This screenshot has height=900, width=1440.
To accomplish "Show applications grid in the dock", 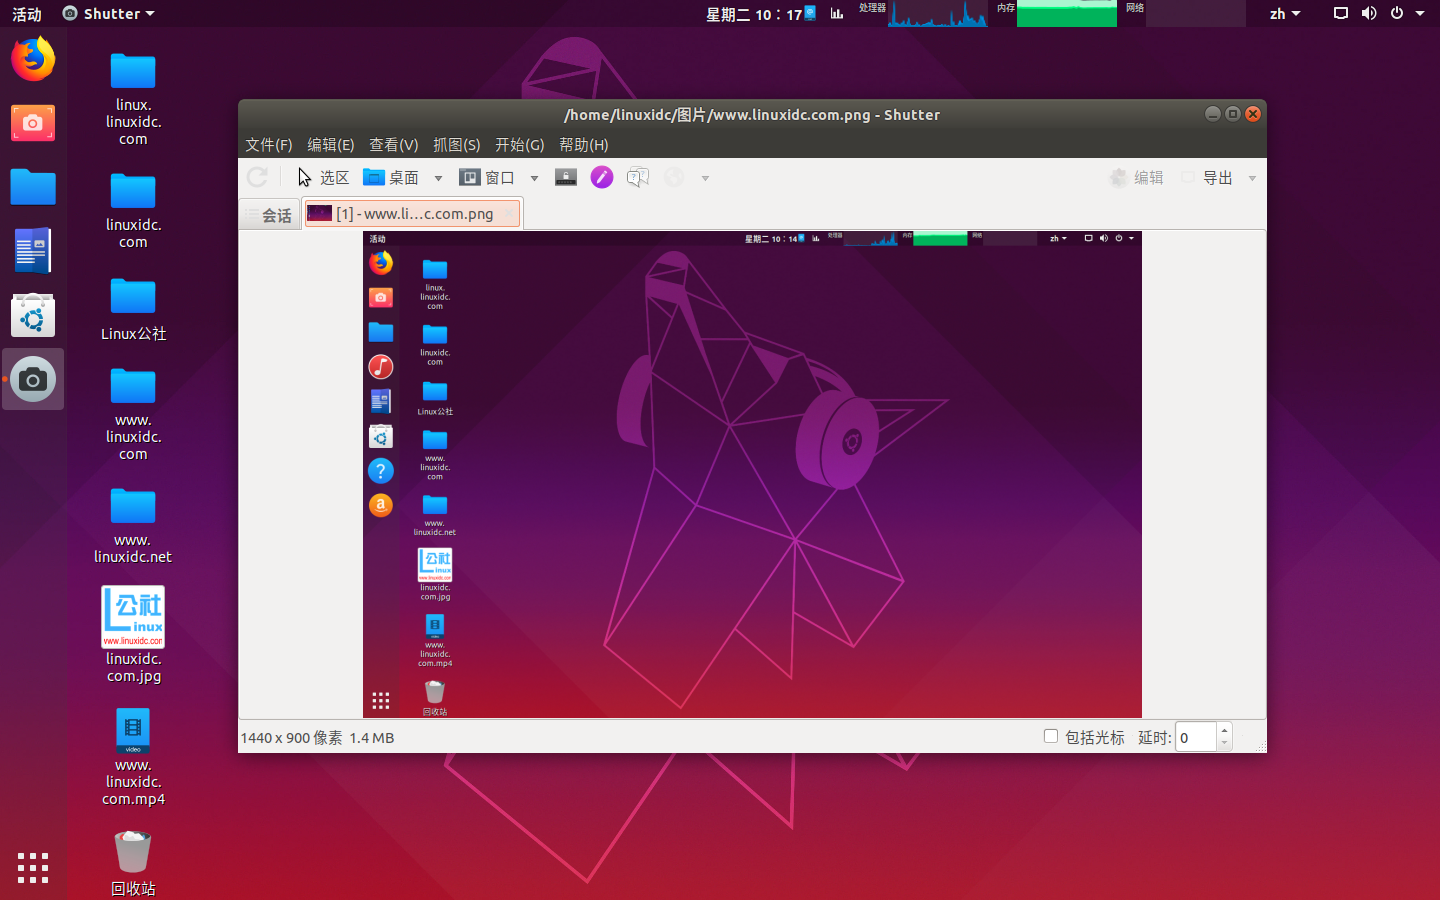I will coord(33,867).
